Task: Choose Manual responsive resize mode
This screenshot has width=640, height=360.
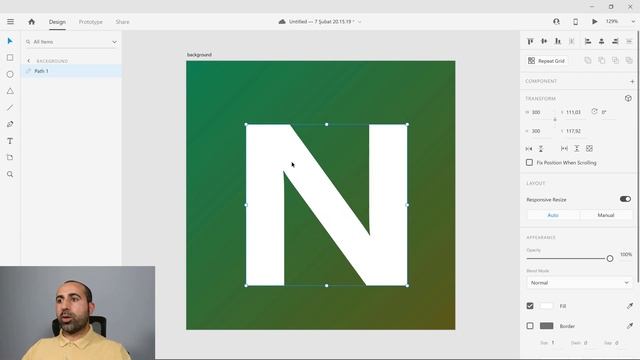Action: pos(606,215)
